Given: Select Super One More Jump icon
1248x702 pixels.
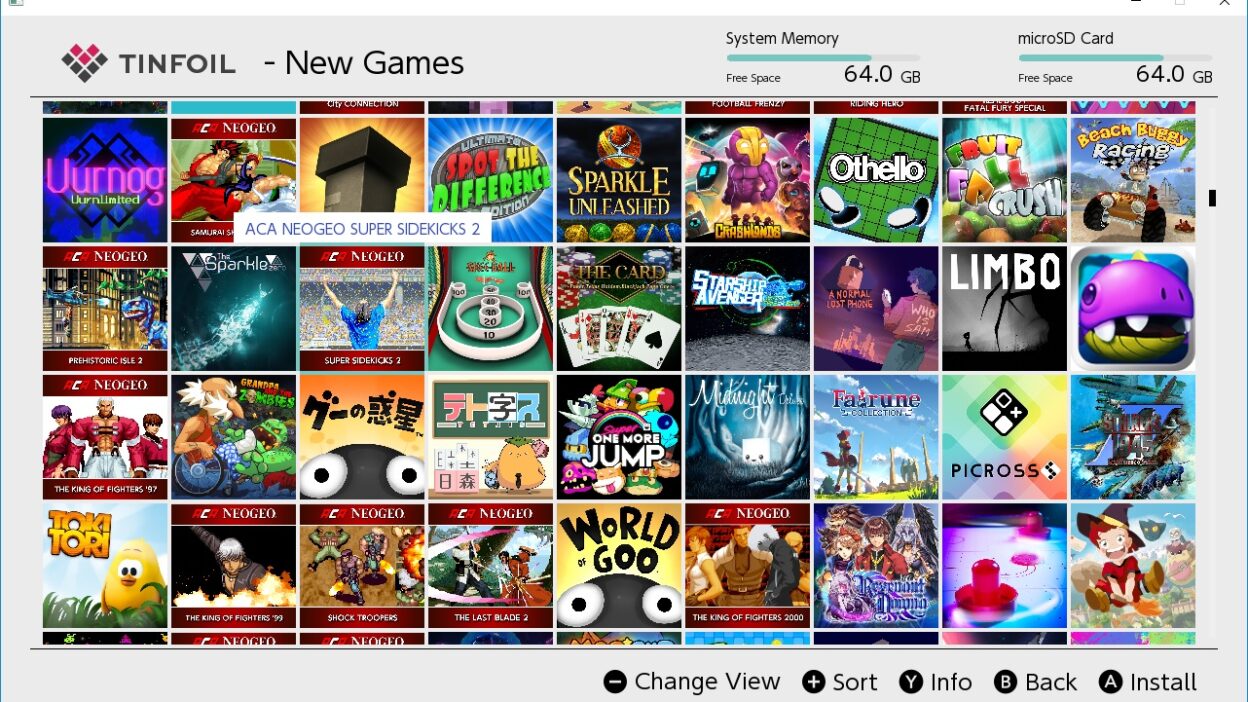Looking at the screenshot, I should pyautogui.click(x=619, y=437).
